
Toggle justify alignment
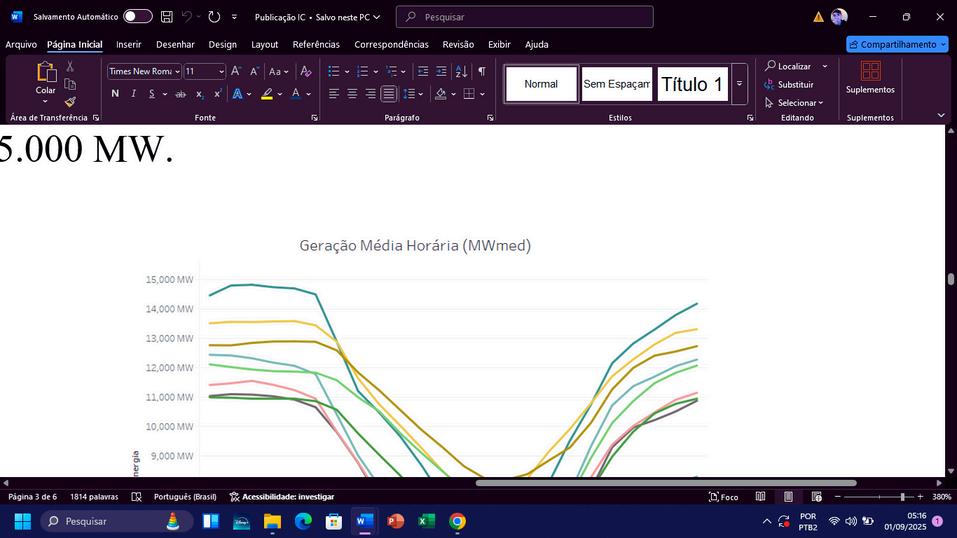pos(389,93)
